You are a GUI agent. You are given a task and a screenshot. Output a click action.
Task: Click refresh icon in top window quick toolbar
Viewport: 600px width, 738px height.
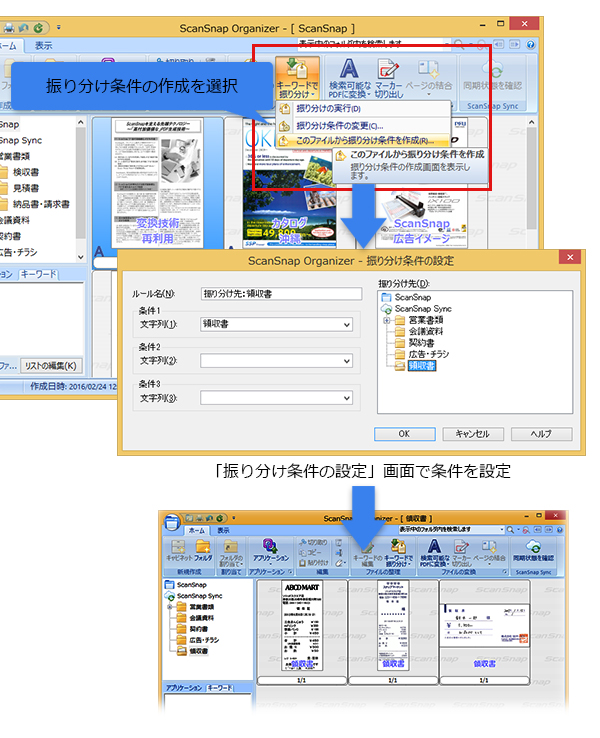click(38, 28)
